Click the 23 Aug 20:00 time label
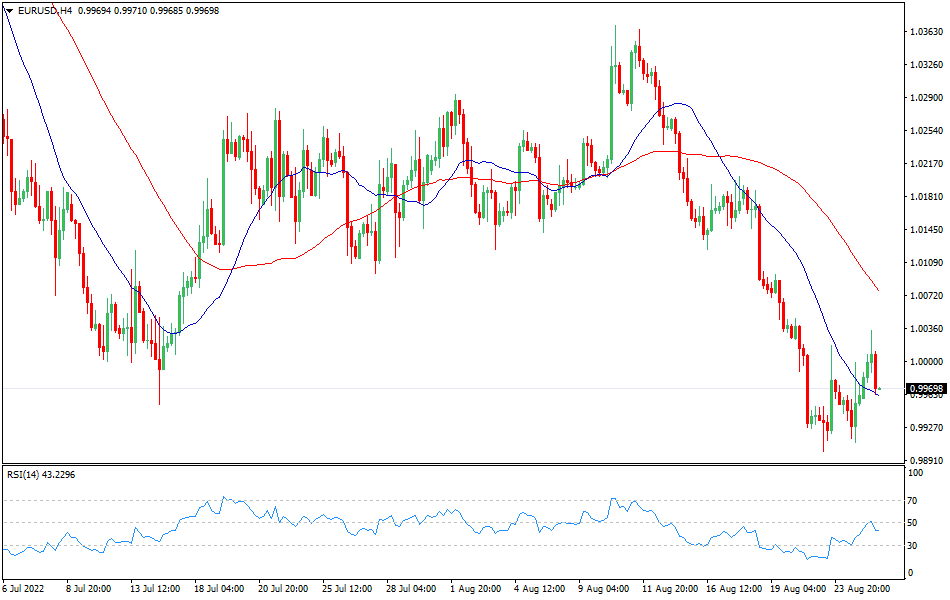Image resolution: width=950 pixels, height=600 pixels. point(862,589)
